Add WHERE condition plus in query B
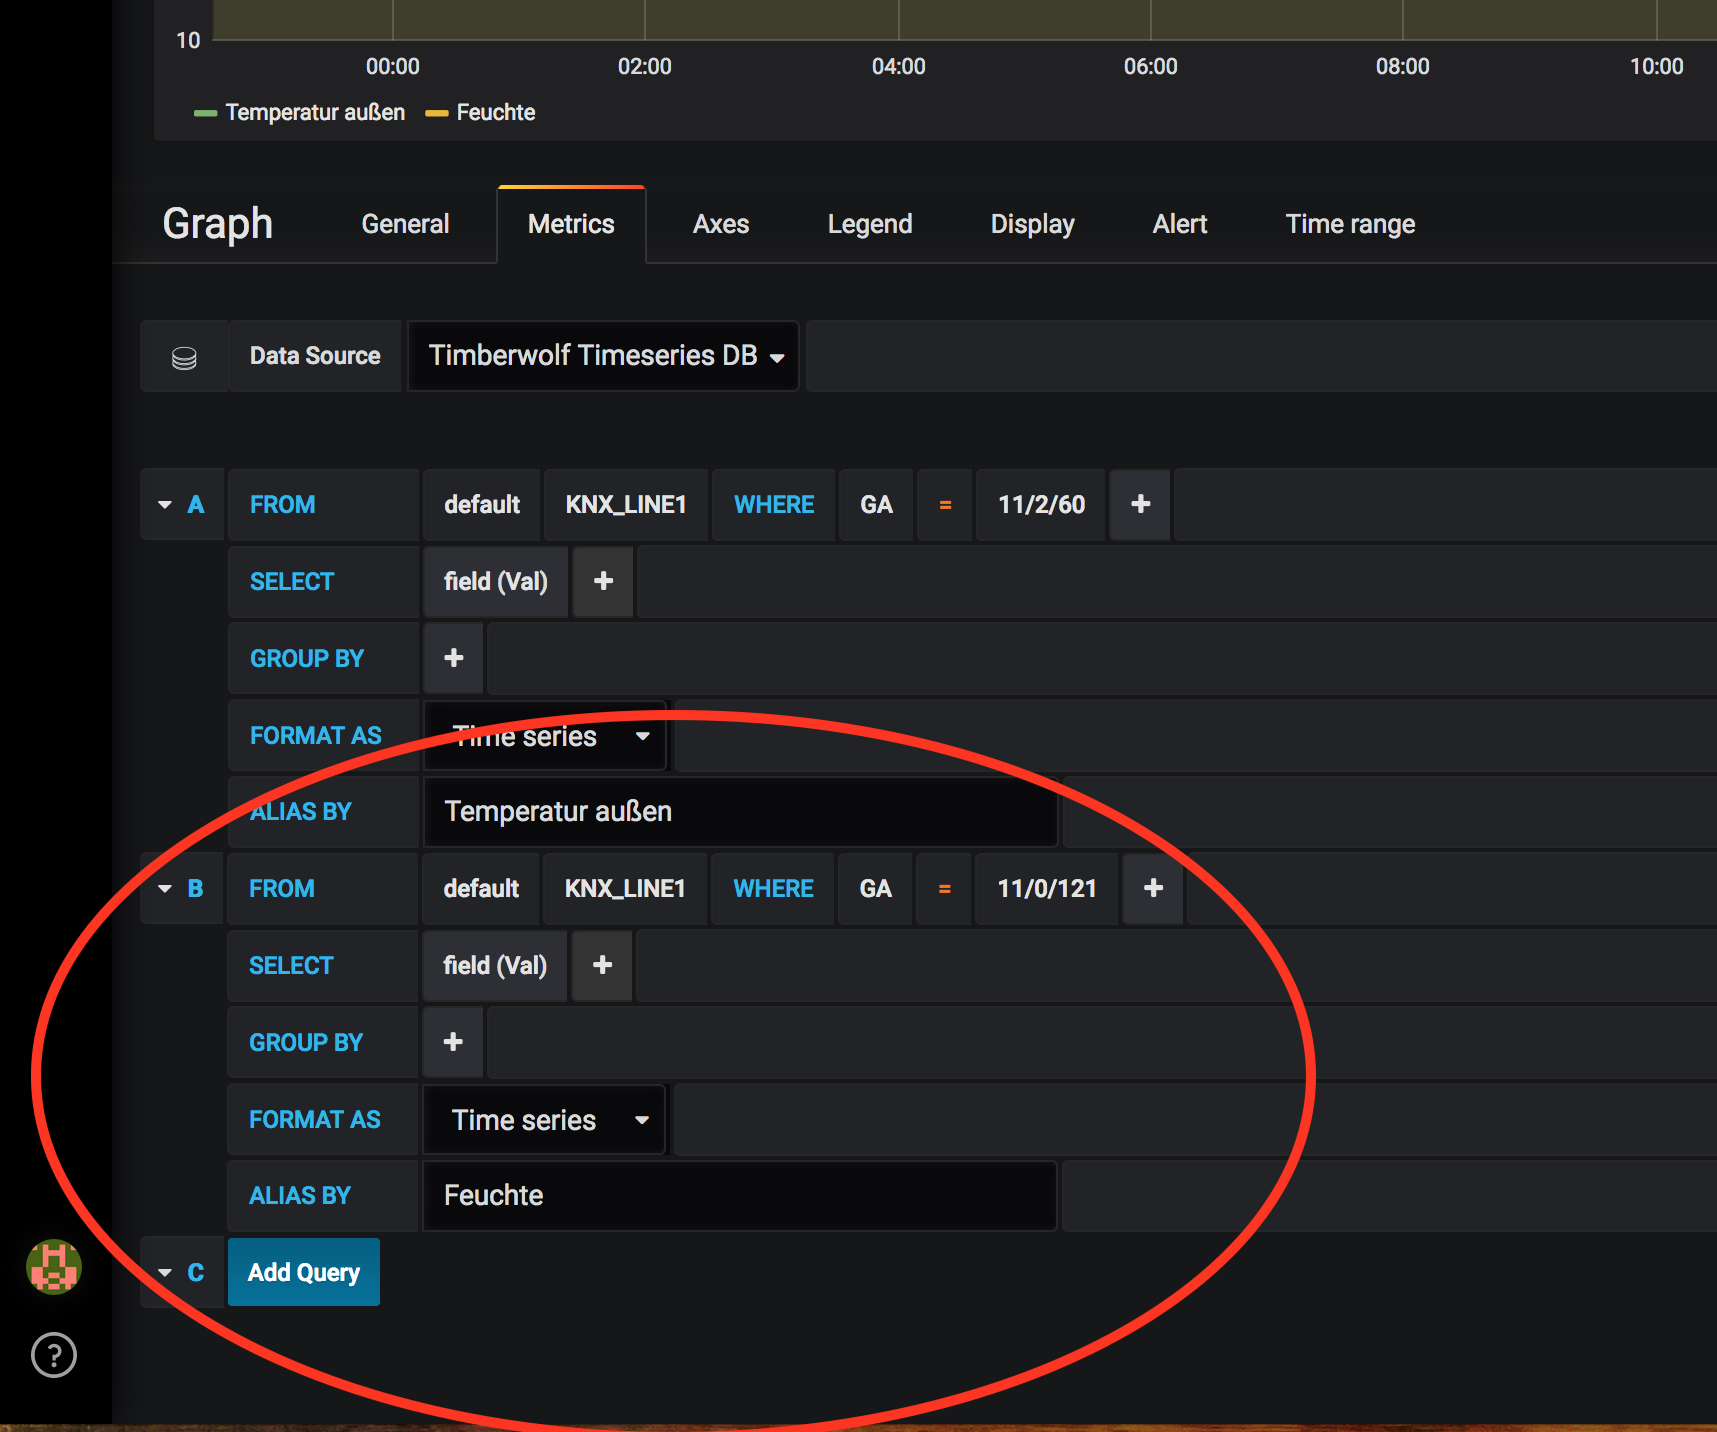 pyautogui.click(x=1153, y=888)
